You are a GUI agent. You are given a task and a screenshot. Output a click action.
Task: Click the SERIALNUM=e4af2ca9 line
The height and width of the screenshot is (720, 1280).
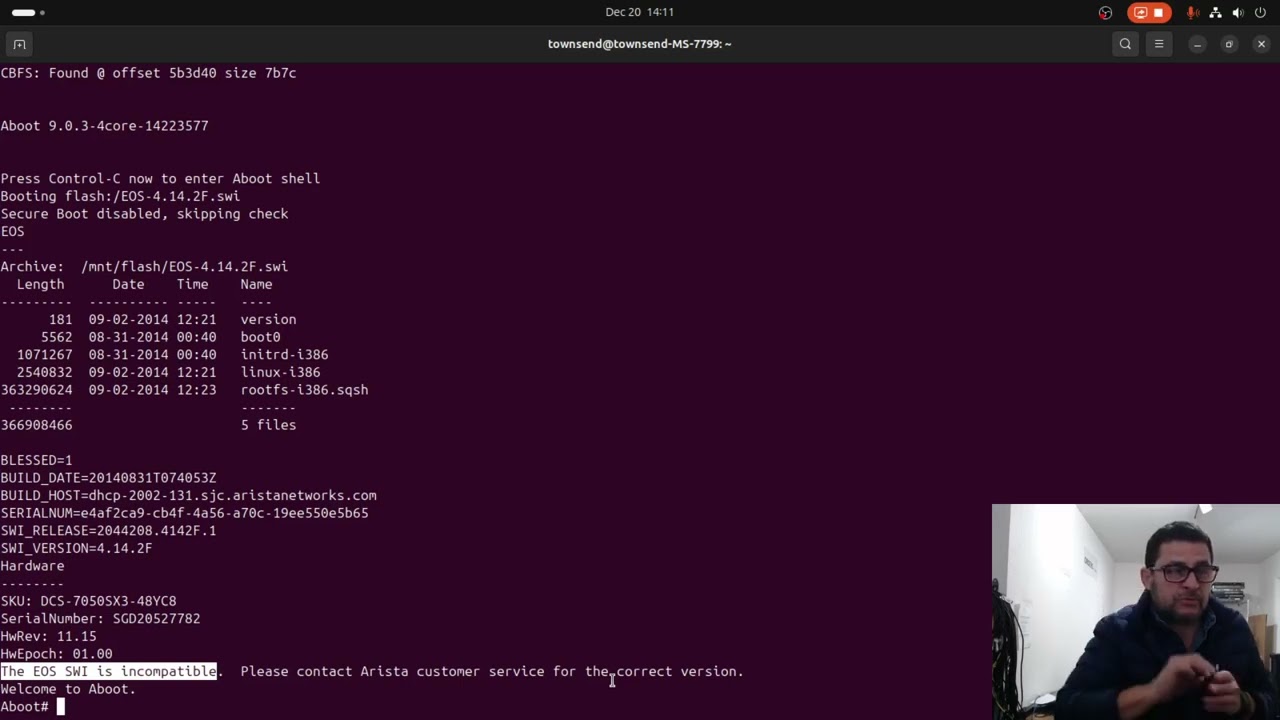coord(184,513)
